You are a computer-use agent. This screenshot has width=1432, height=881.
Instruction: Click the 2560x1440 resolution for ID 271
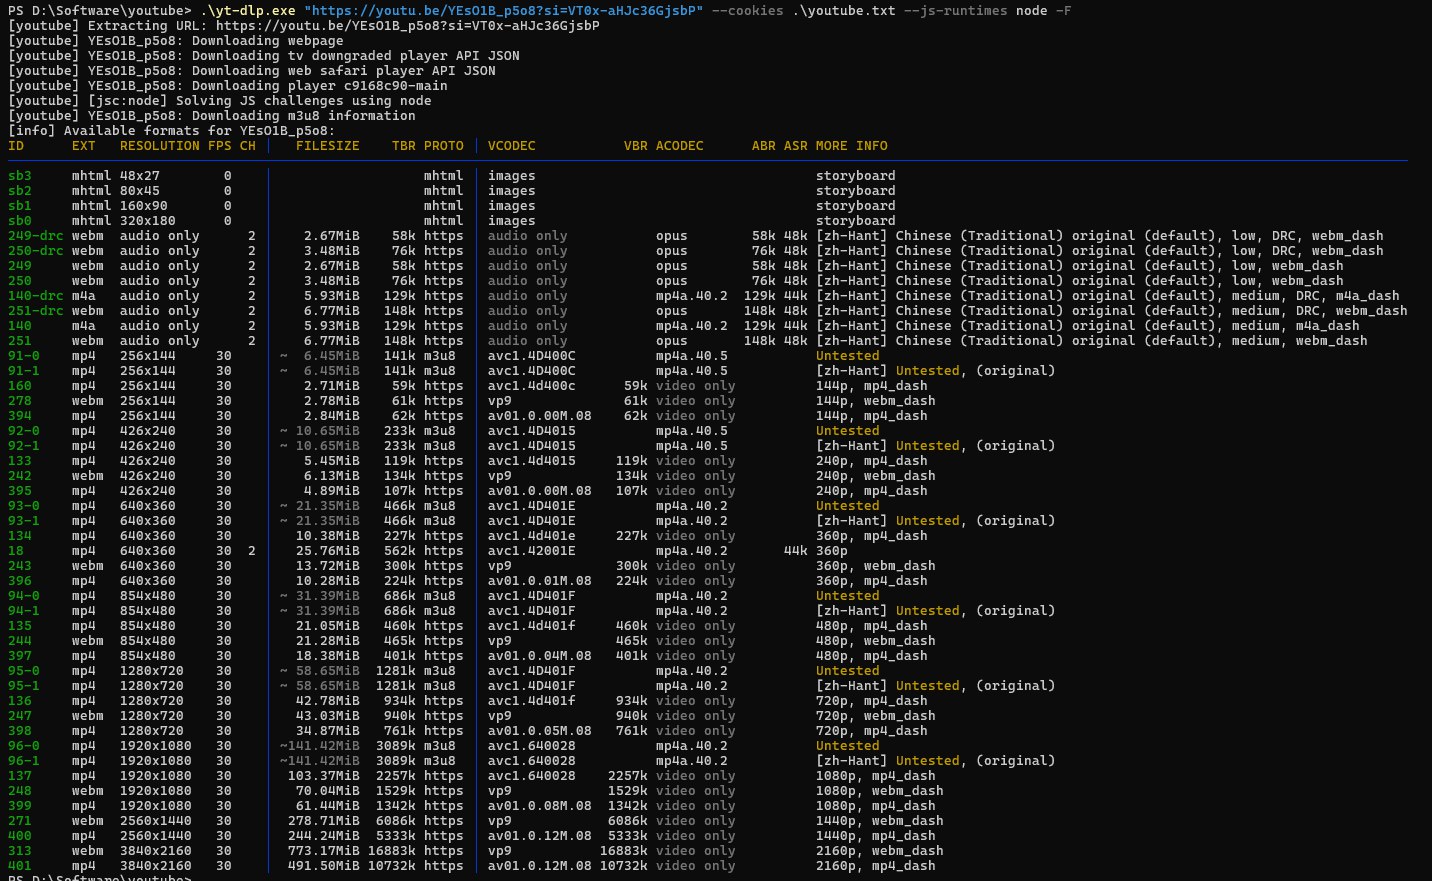(156, 820)
